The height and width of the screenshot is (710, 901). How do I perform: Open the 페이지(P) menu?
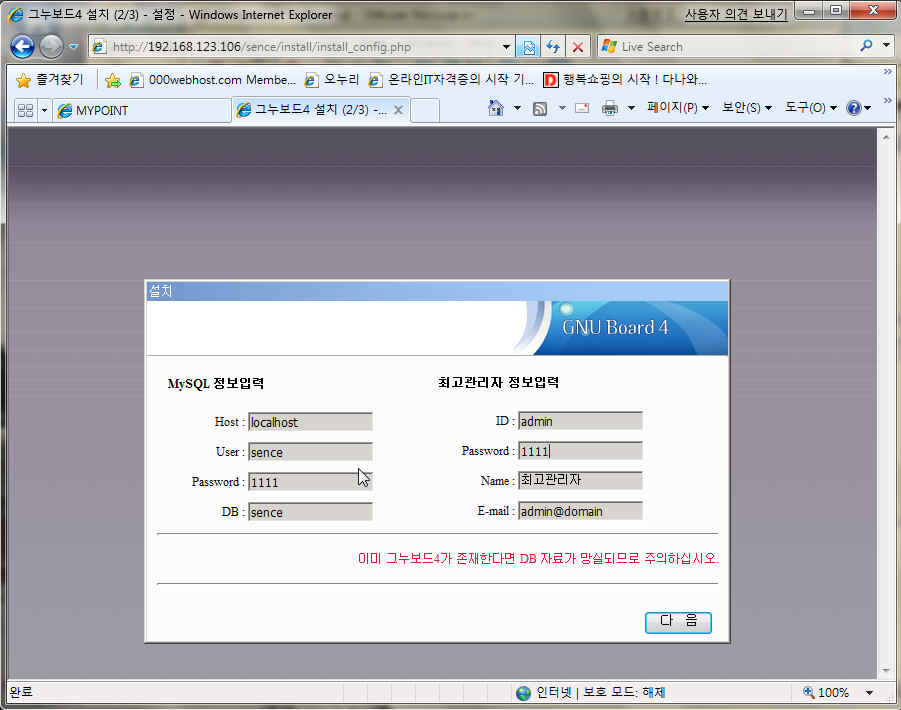pyautogui.click(x=678, y=107)
